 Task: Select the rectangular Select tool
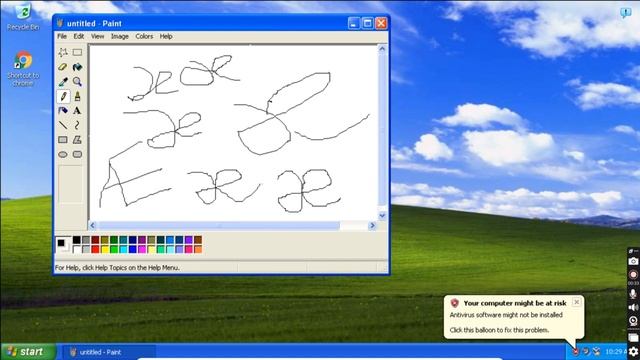(77, 52)
